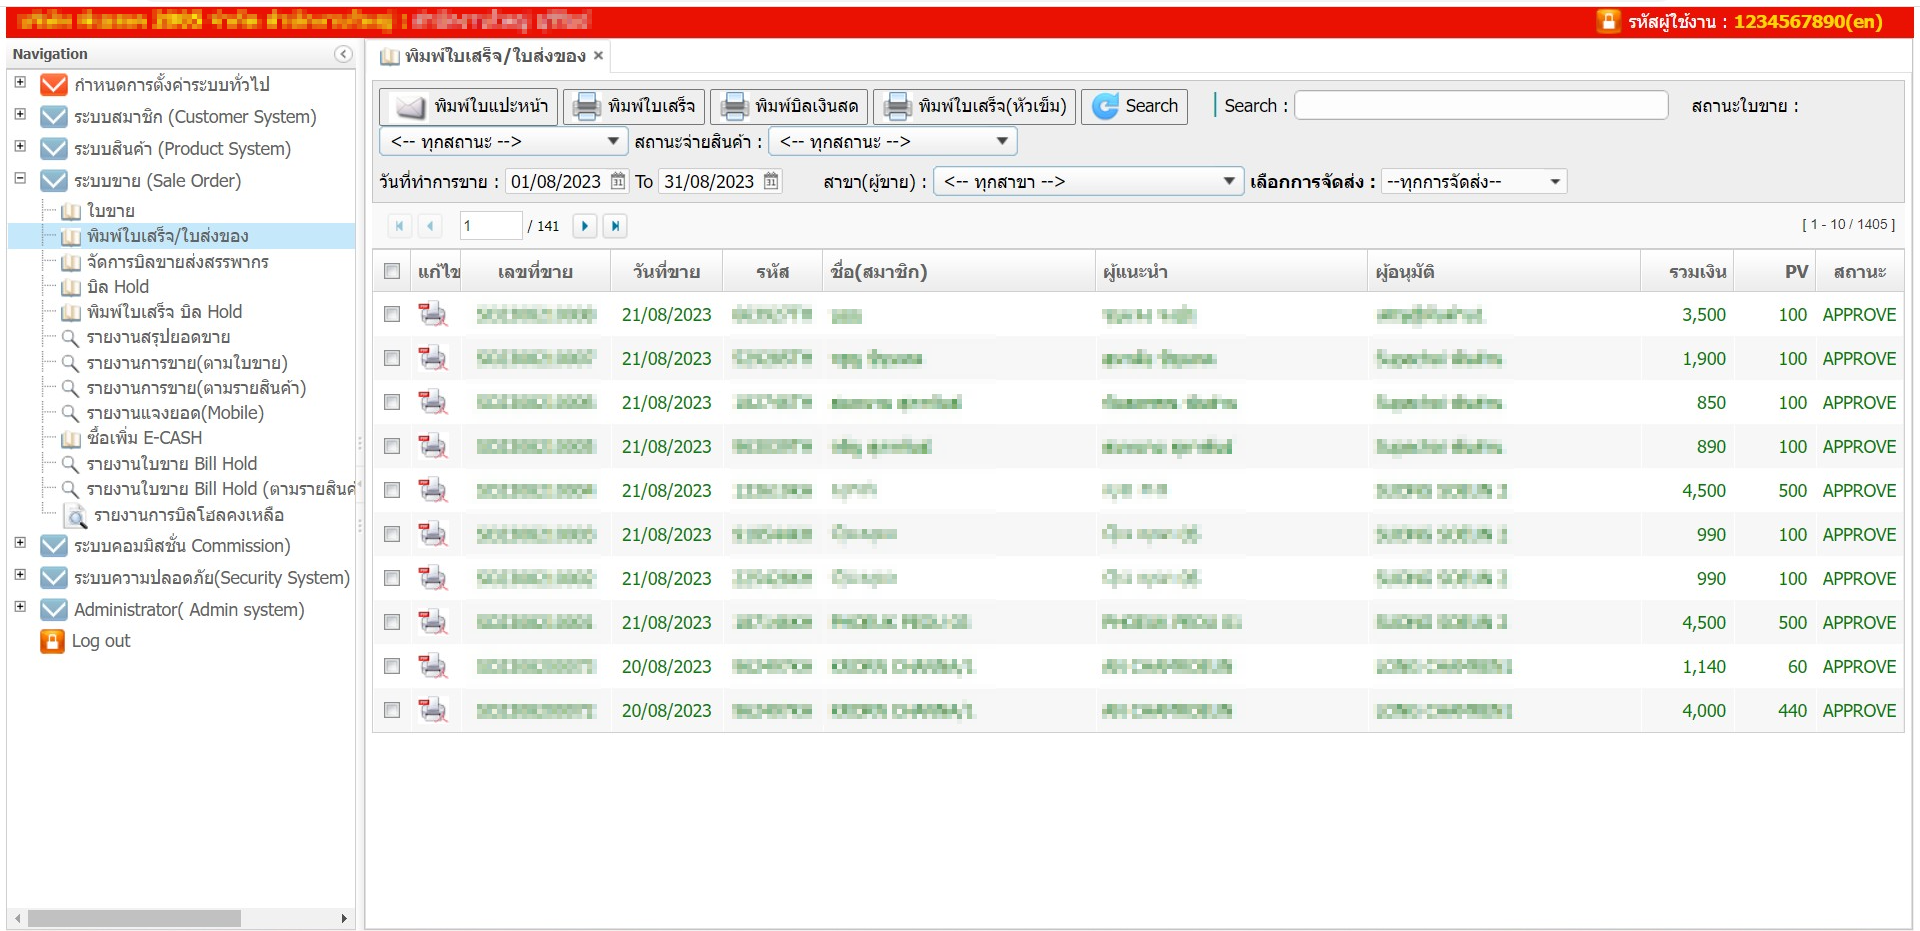The width and height of the screenshot is (1920, 931).
Task: Jump to last page arrow
Action: coord(615,226)
